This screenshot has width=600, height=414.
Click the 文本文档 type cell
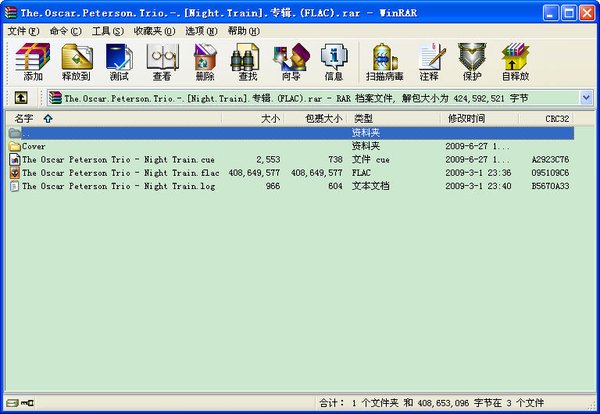tap(370, 186)
